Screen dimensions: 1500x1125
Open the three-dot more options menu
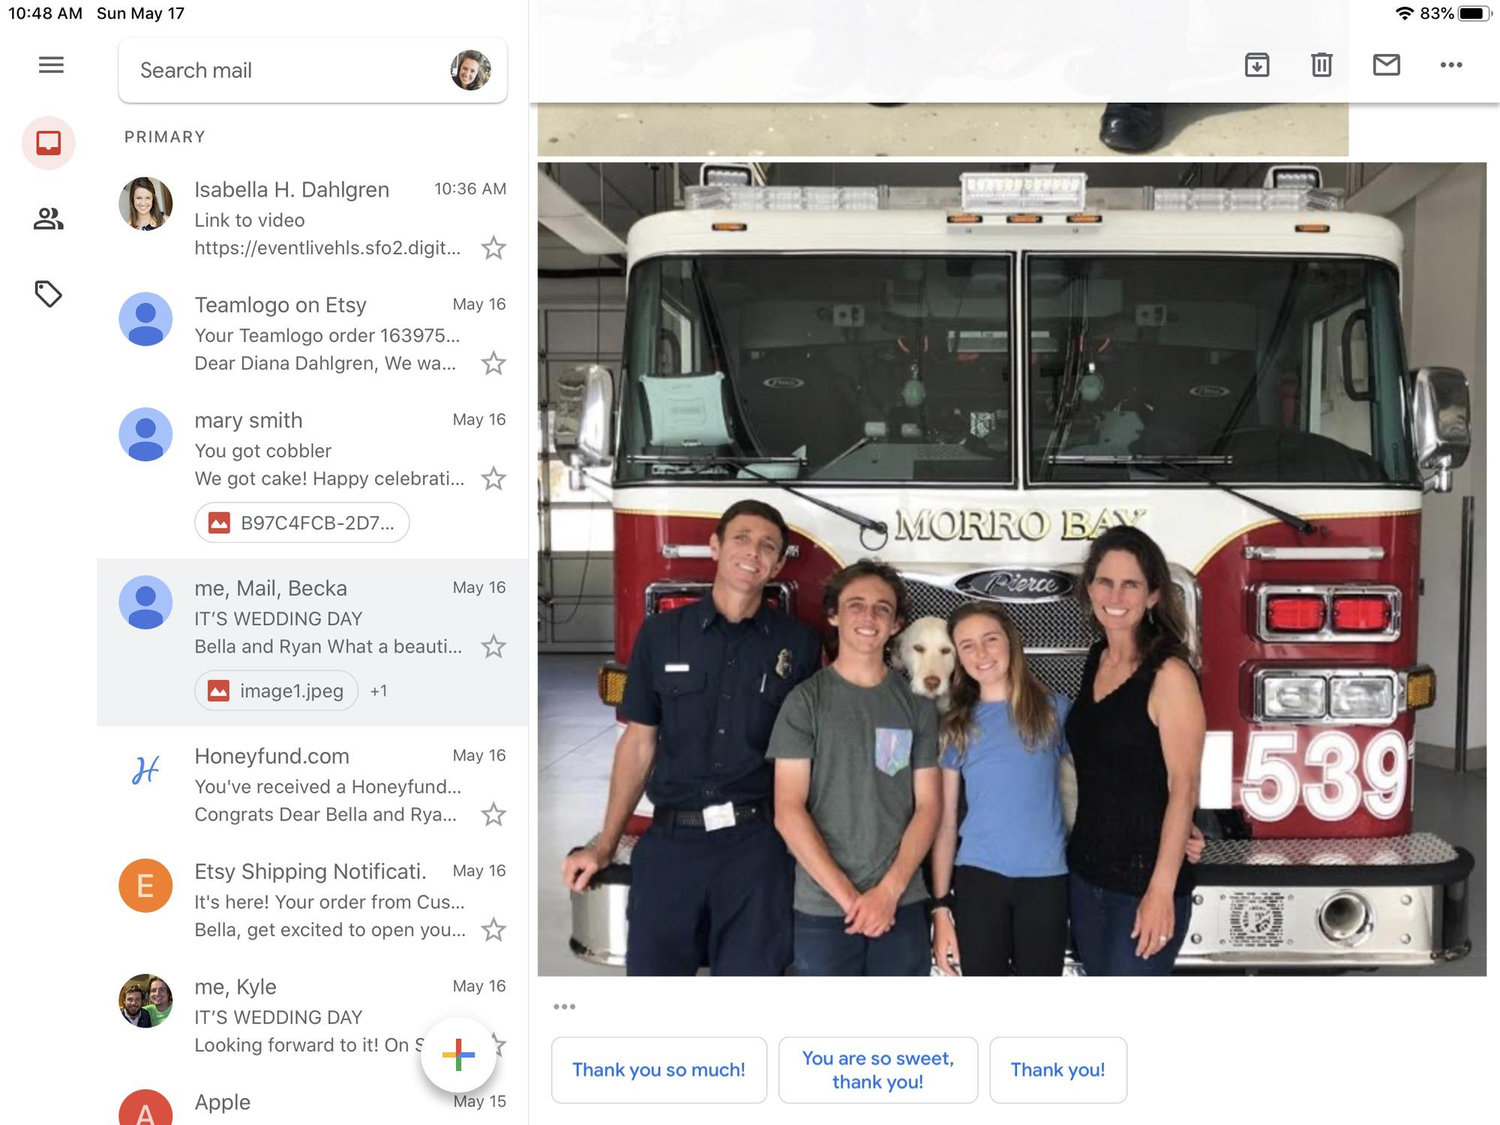pyautogui.click(x=1451, y=65)
